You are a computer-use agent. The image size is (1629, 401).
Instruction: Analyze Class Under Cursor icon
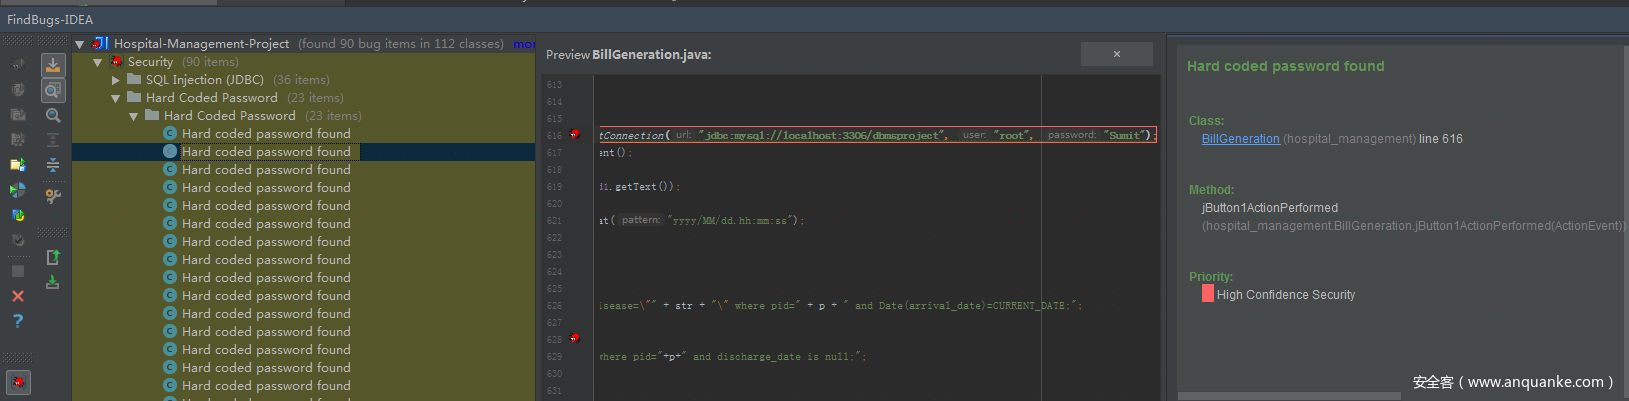point(18,89)
